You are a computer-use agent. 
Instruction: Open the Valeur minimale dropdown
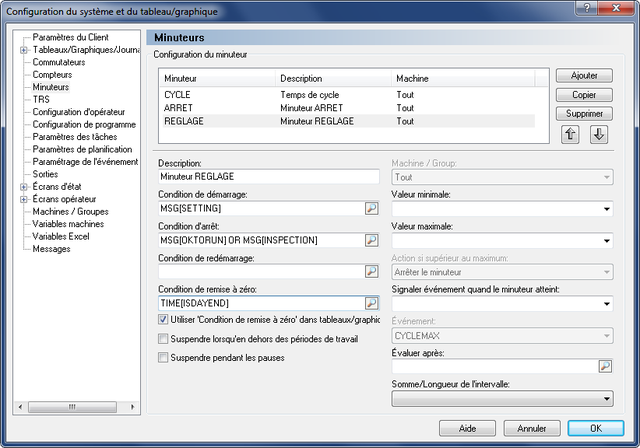click(502, 209)
